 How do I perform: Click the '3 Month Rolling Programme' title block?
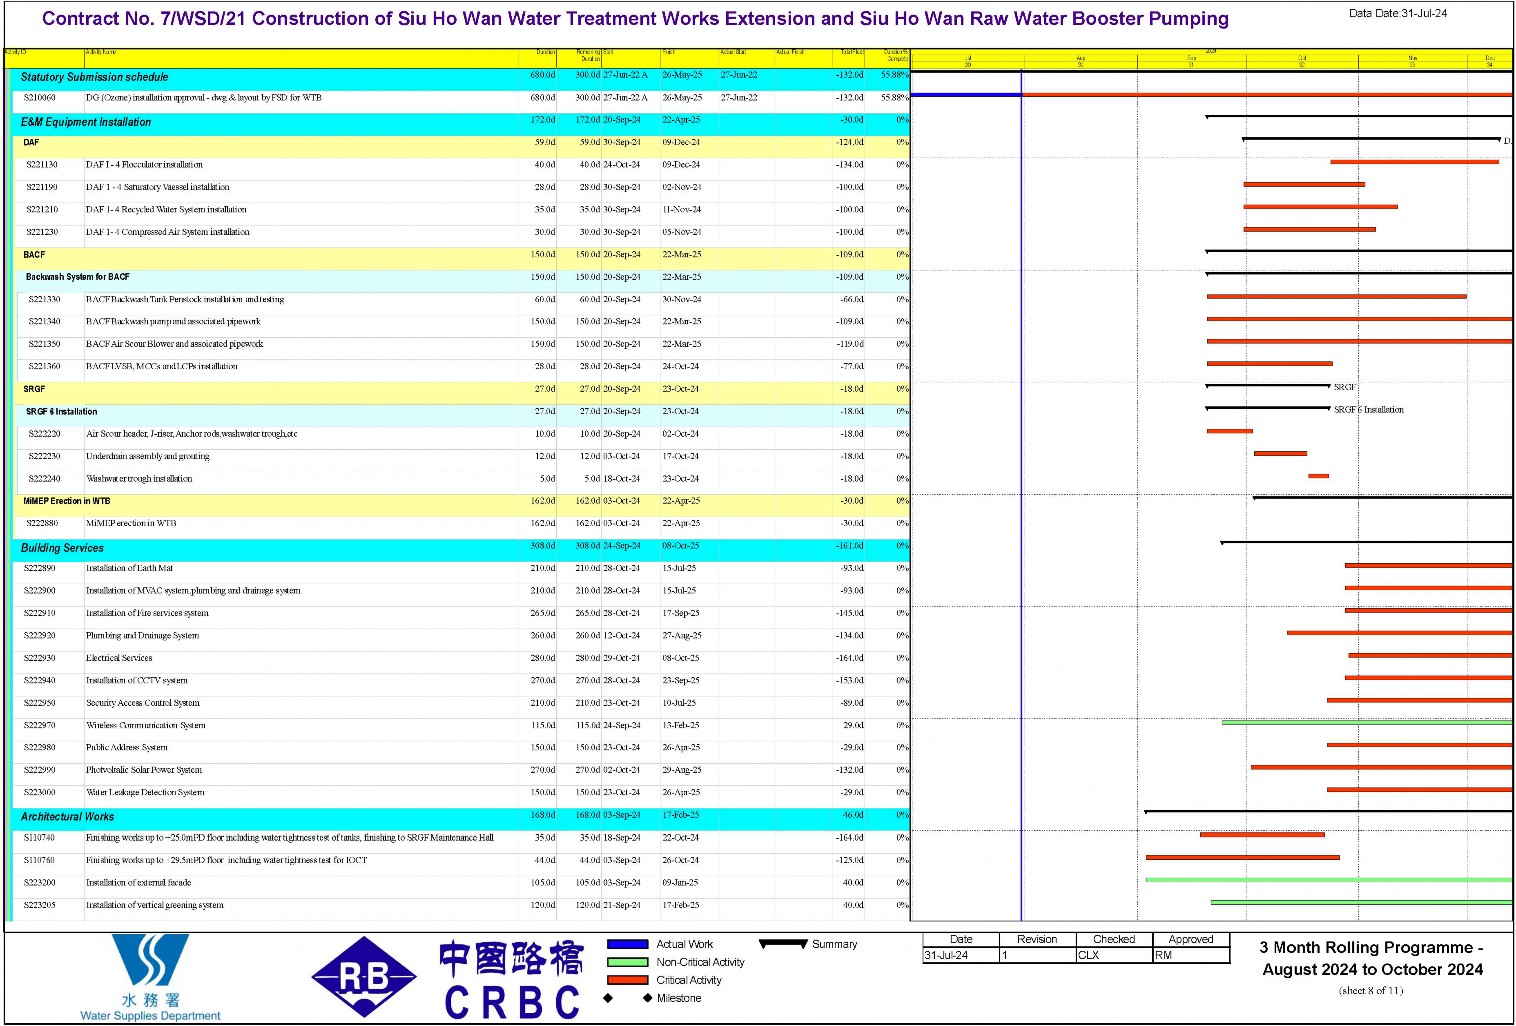tap(1372, 958)
